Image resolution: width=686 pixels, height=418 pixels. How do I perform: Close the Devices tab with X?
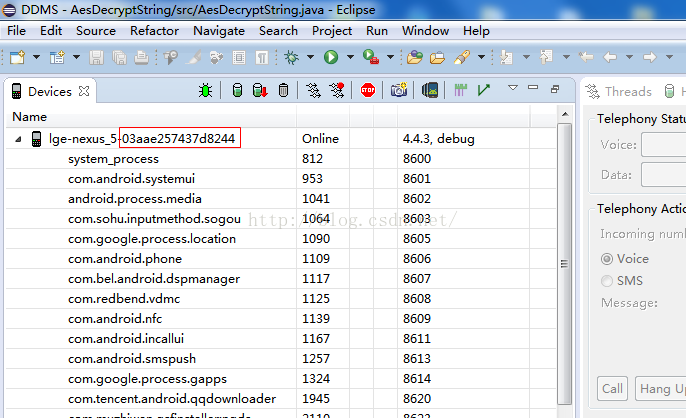84,91
